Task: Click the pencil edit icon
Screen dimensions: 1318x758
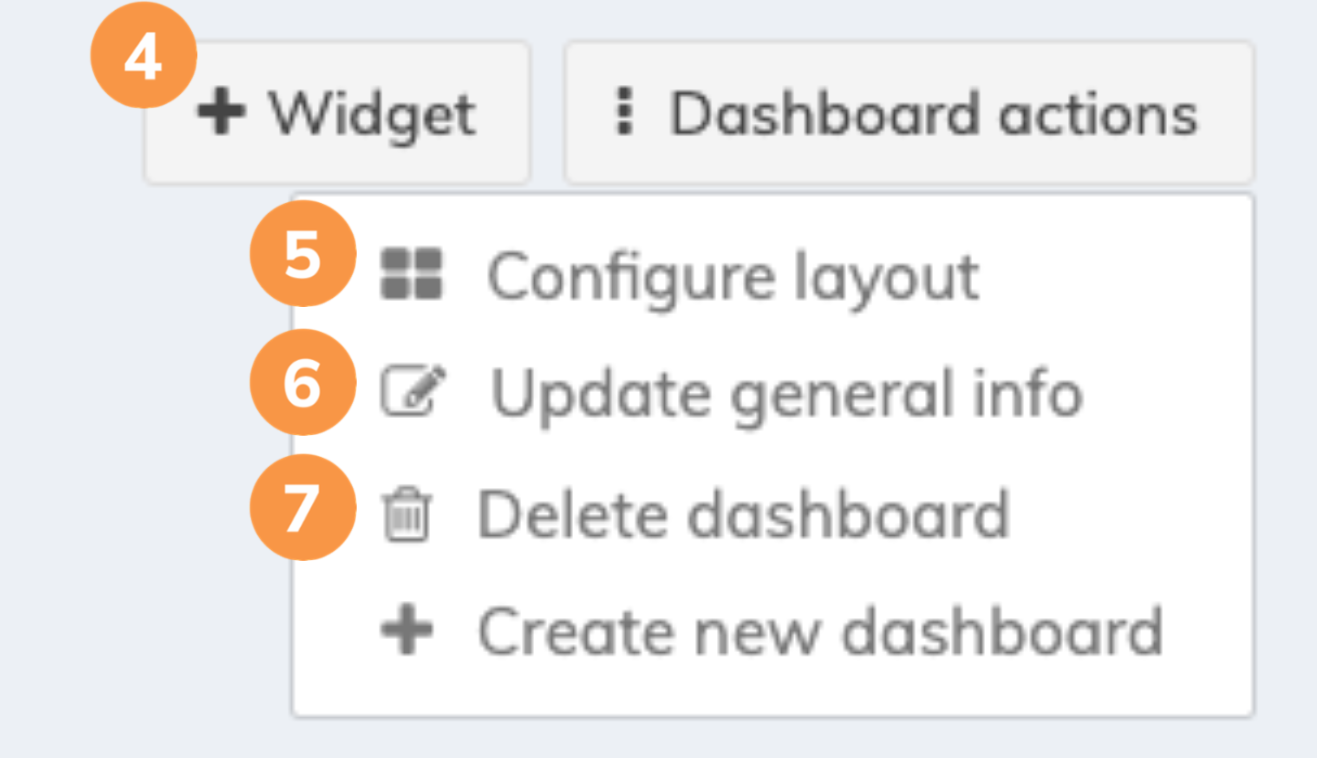Action: click(x=413, y=392)
